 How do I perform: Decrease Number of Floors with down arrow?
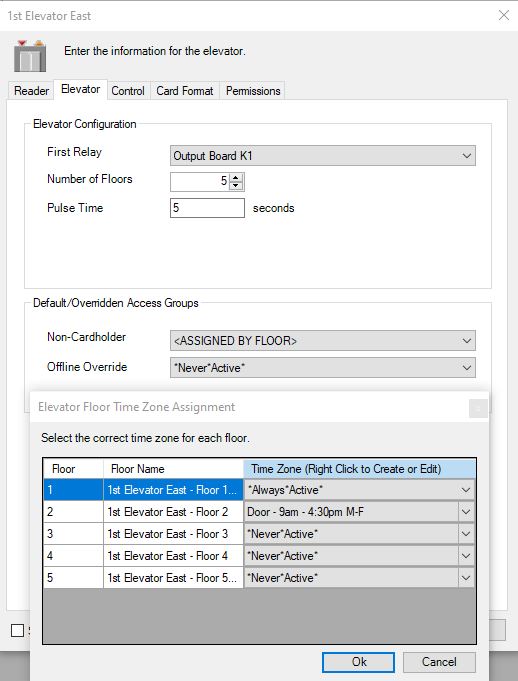tap(236, 186)
